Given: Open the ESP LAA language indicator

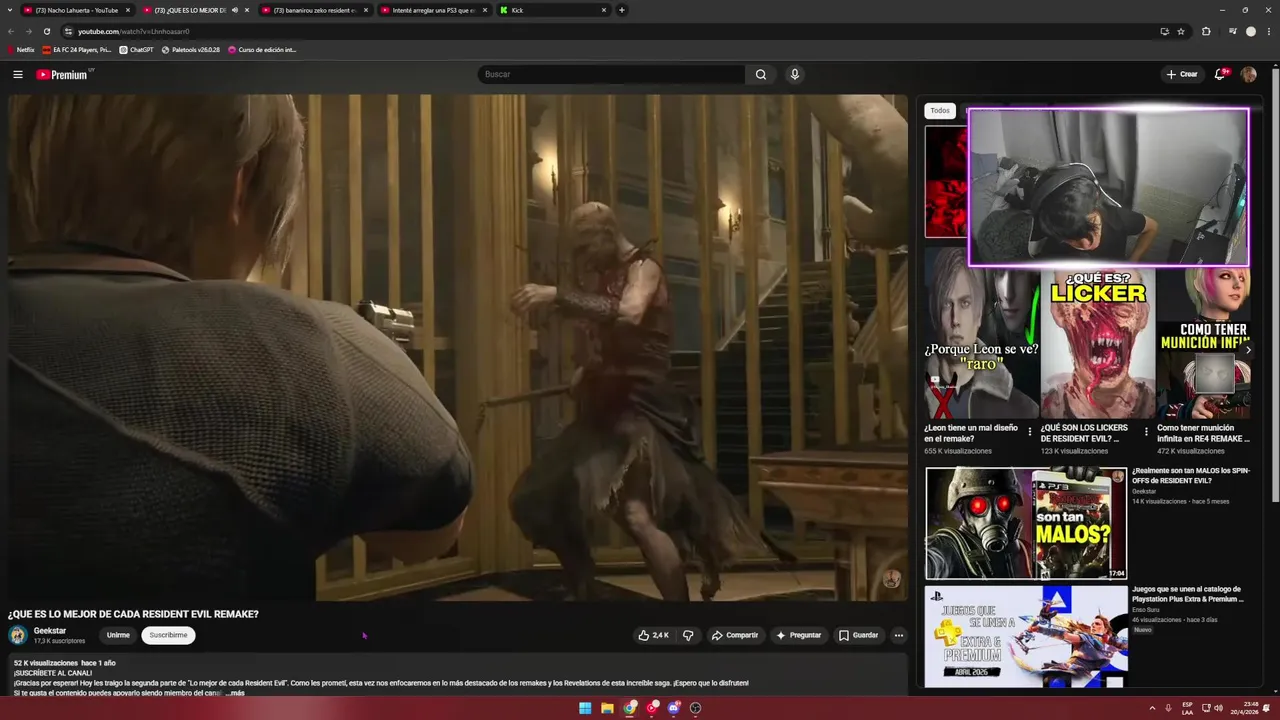Looking at the screenshot, I should point(1187,708).
